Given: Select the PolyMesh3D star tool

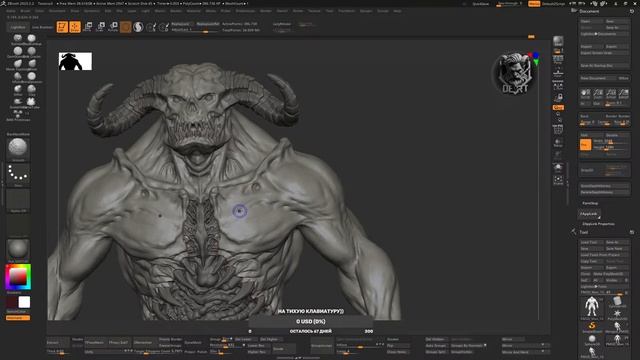Looking at the screenshot, I should point(617,314).
